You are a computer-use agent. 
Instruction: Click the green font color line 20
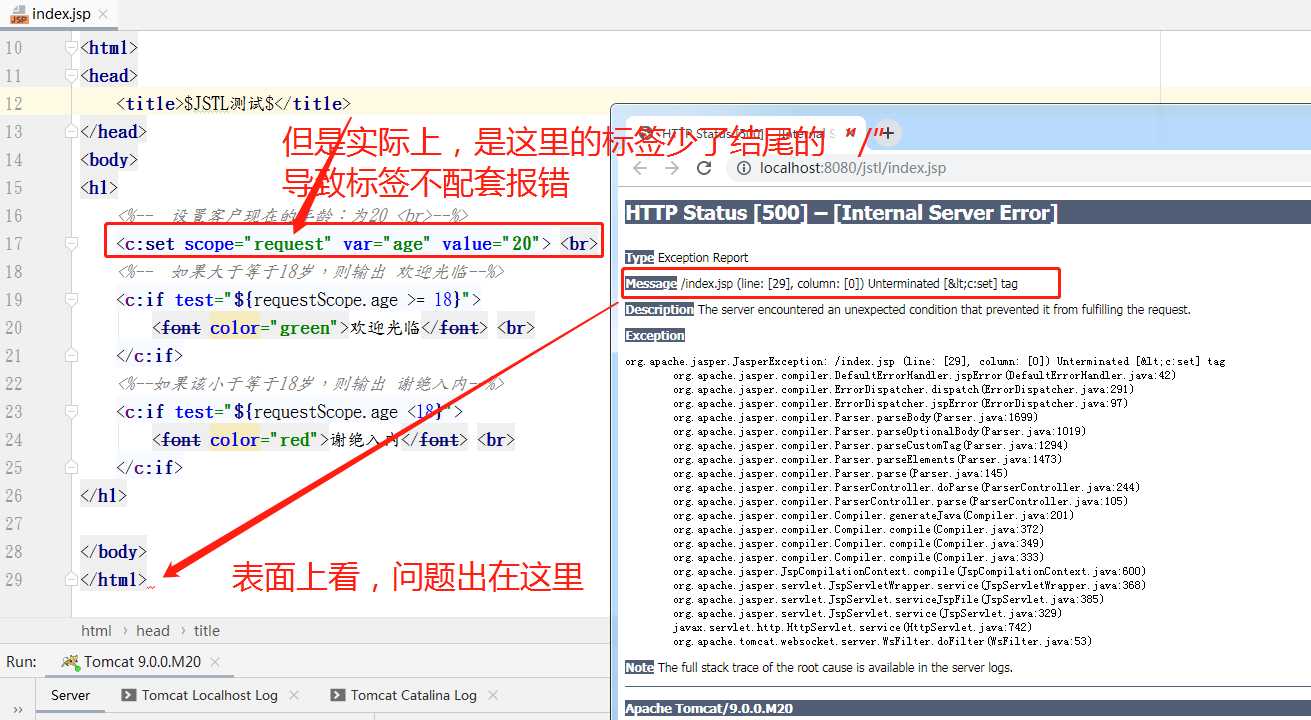click(343, 328)
